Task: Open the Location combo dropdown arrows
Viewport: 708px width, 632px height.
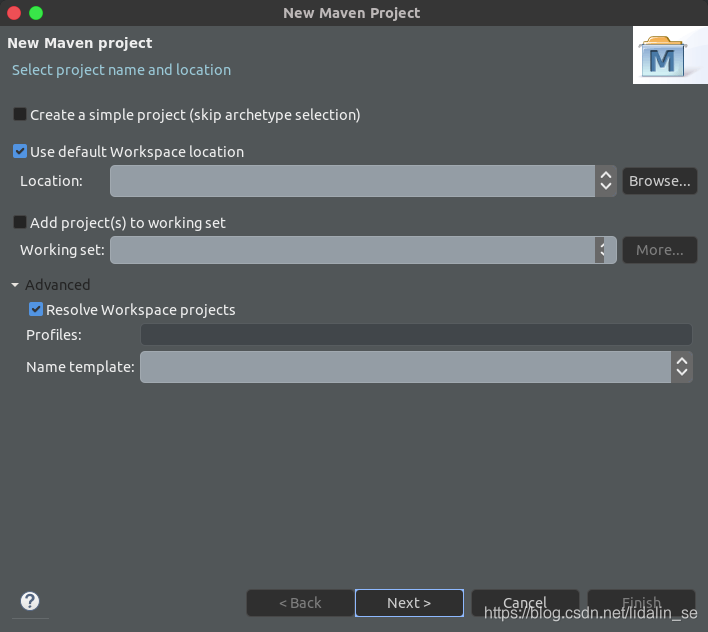Action: [606, 181]
